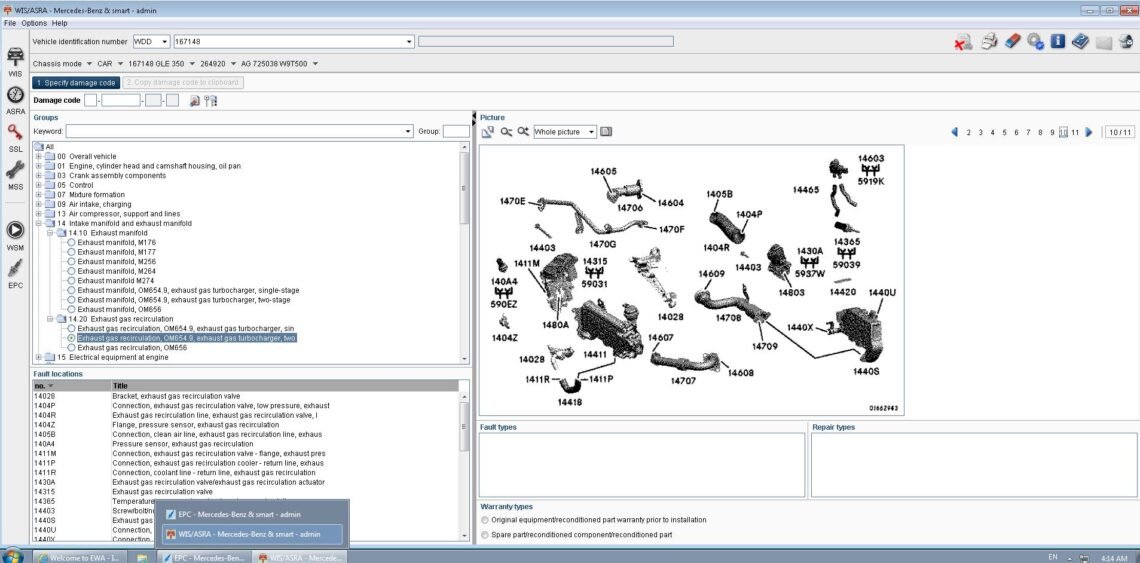Click the Group number input field
The width and height of the screenshot is (1140, 563).
pos(456,132)
